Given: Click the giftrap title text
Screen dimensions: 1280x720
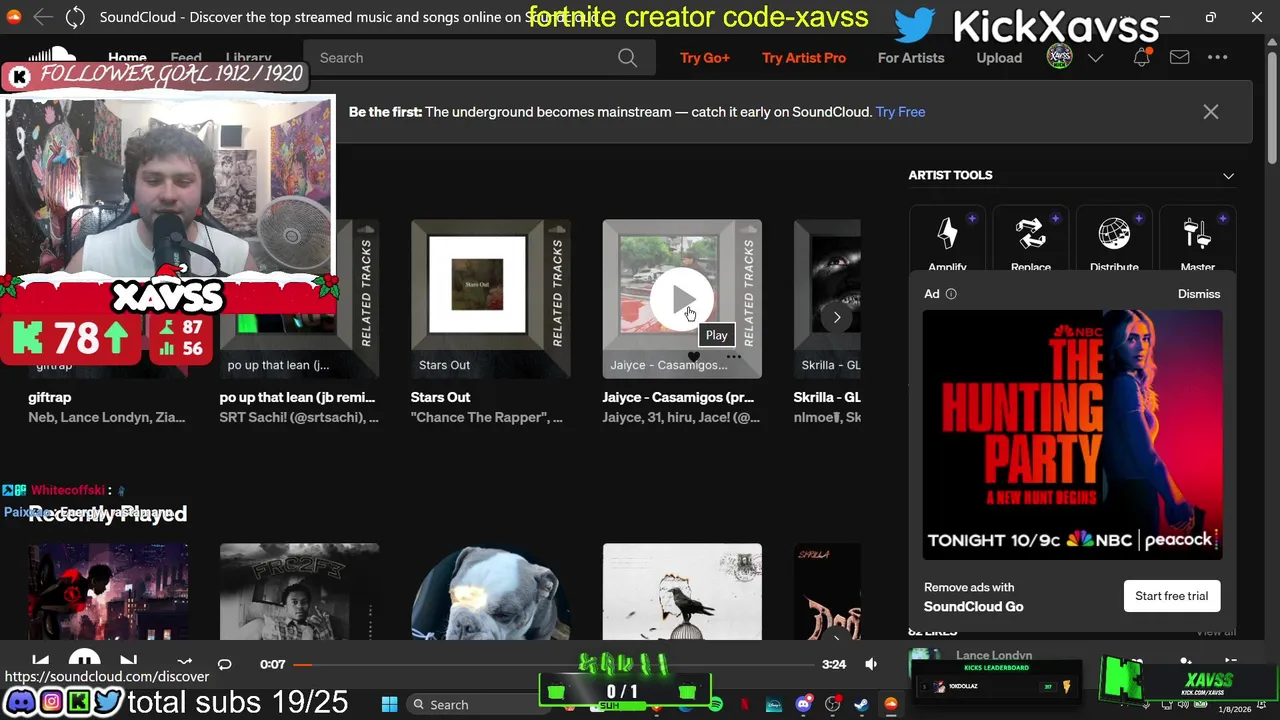Looking at the screenshot, I should [50, 397].
